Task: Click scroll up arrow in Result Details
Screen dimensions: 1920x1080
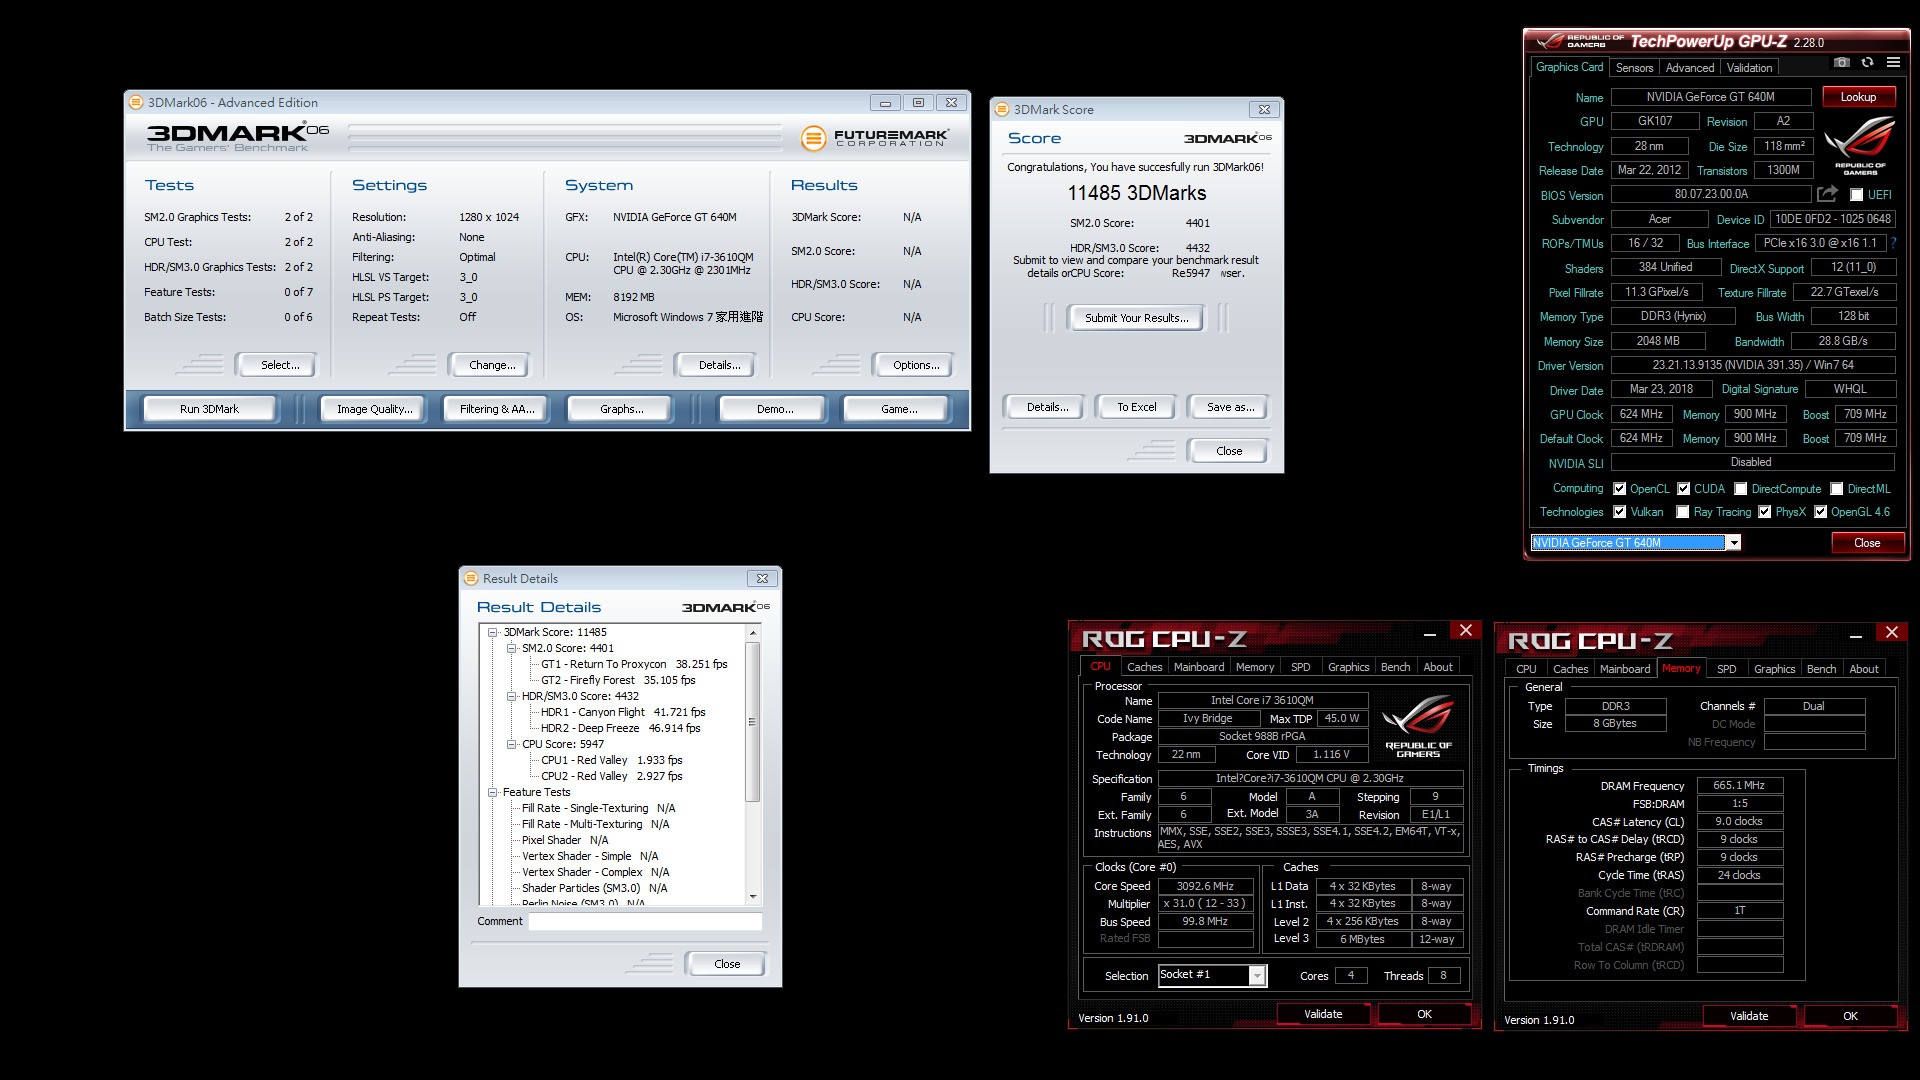Action: pos(753,633)
